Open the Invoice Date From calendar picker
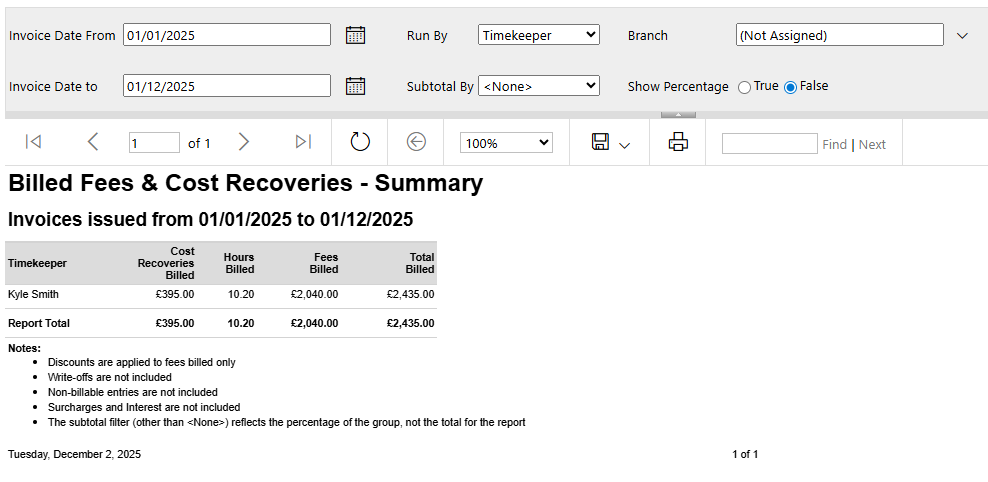988x482 pixels. 355,35
